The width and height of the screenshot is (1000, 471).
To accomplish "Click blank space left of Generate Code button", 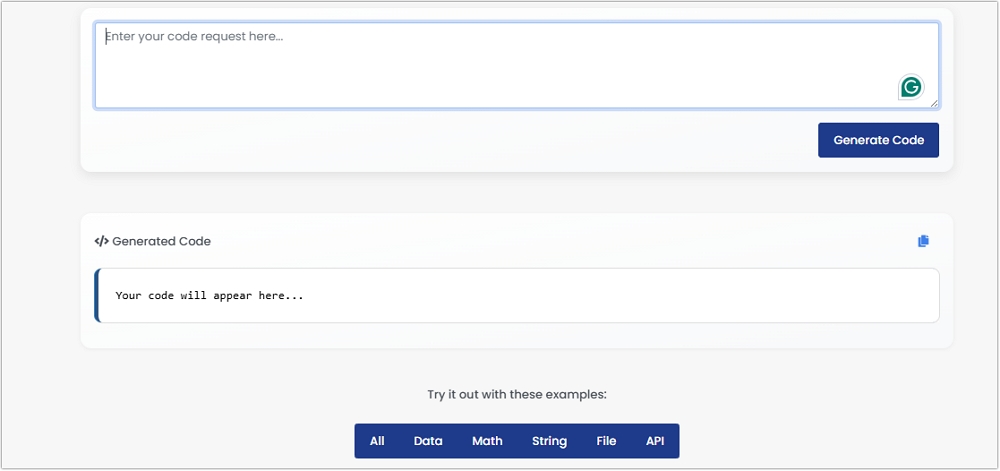I will [x=450, y=140].
